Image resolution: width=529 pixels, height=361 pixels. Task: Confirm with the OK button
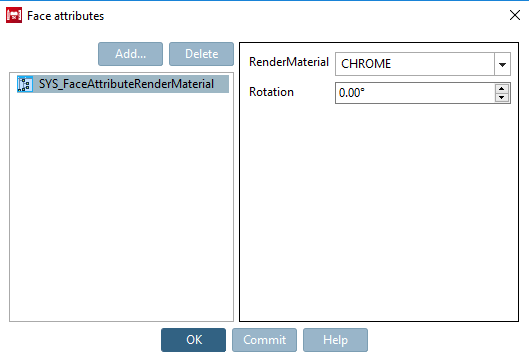pos(194,340)
